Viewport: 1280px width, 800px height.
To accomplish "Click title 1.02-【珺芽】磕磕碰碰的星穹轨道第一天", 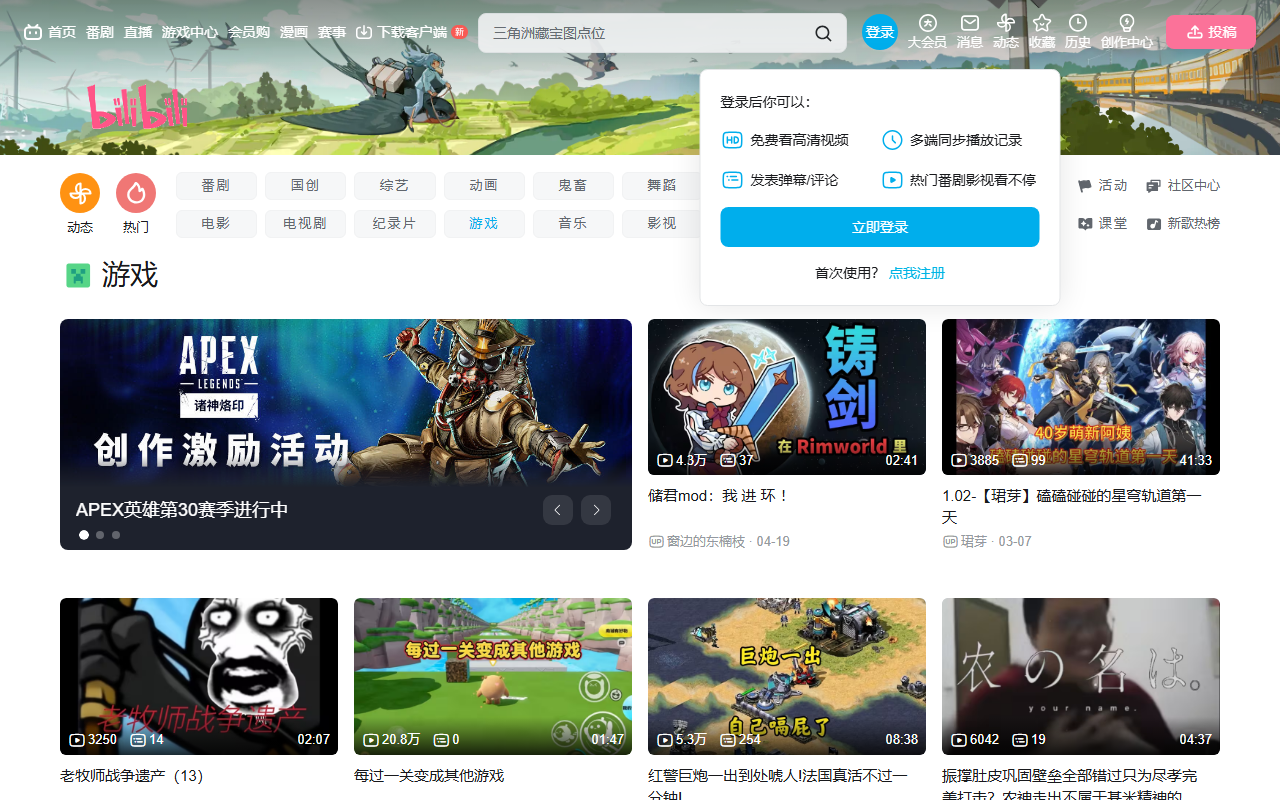I will click(x=1072, y=507).
